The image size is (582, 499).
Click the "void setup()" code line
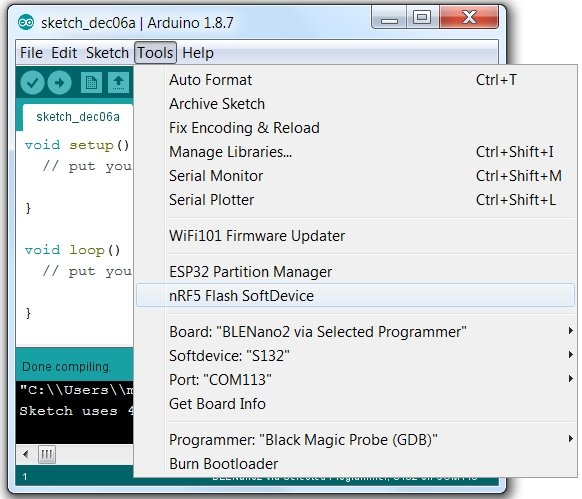(x=77, y=145)
